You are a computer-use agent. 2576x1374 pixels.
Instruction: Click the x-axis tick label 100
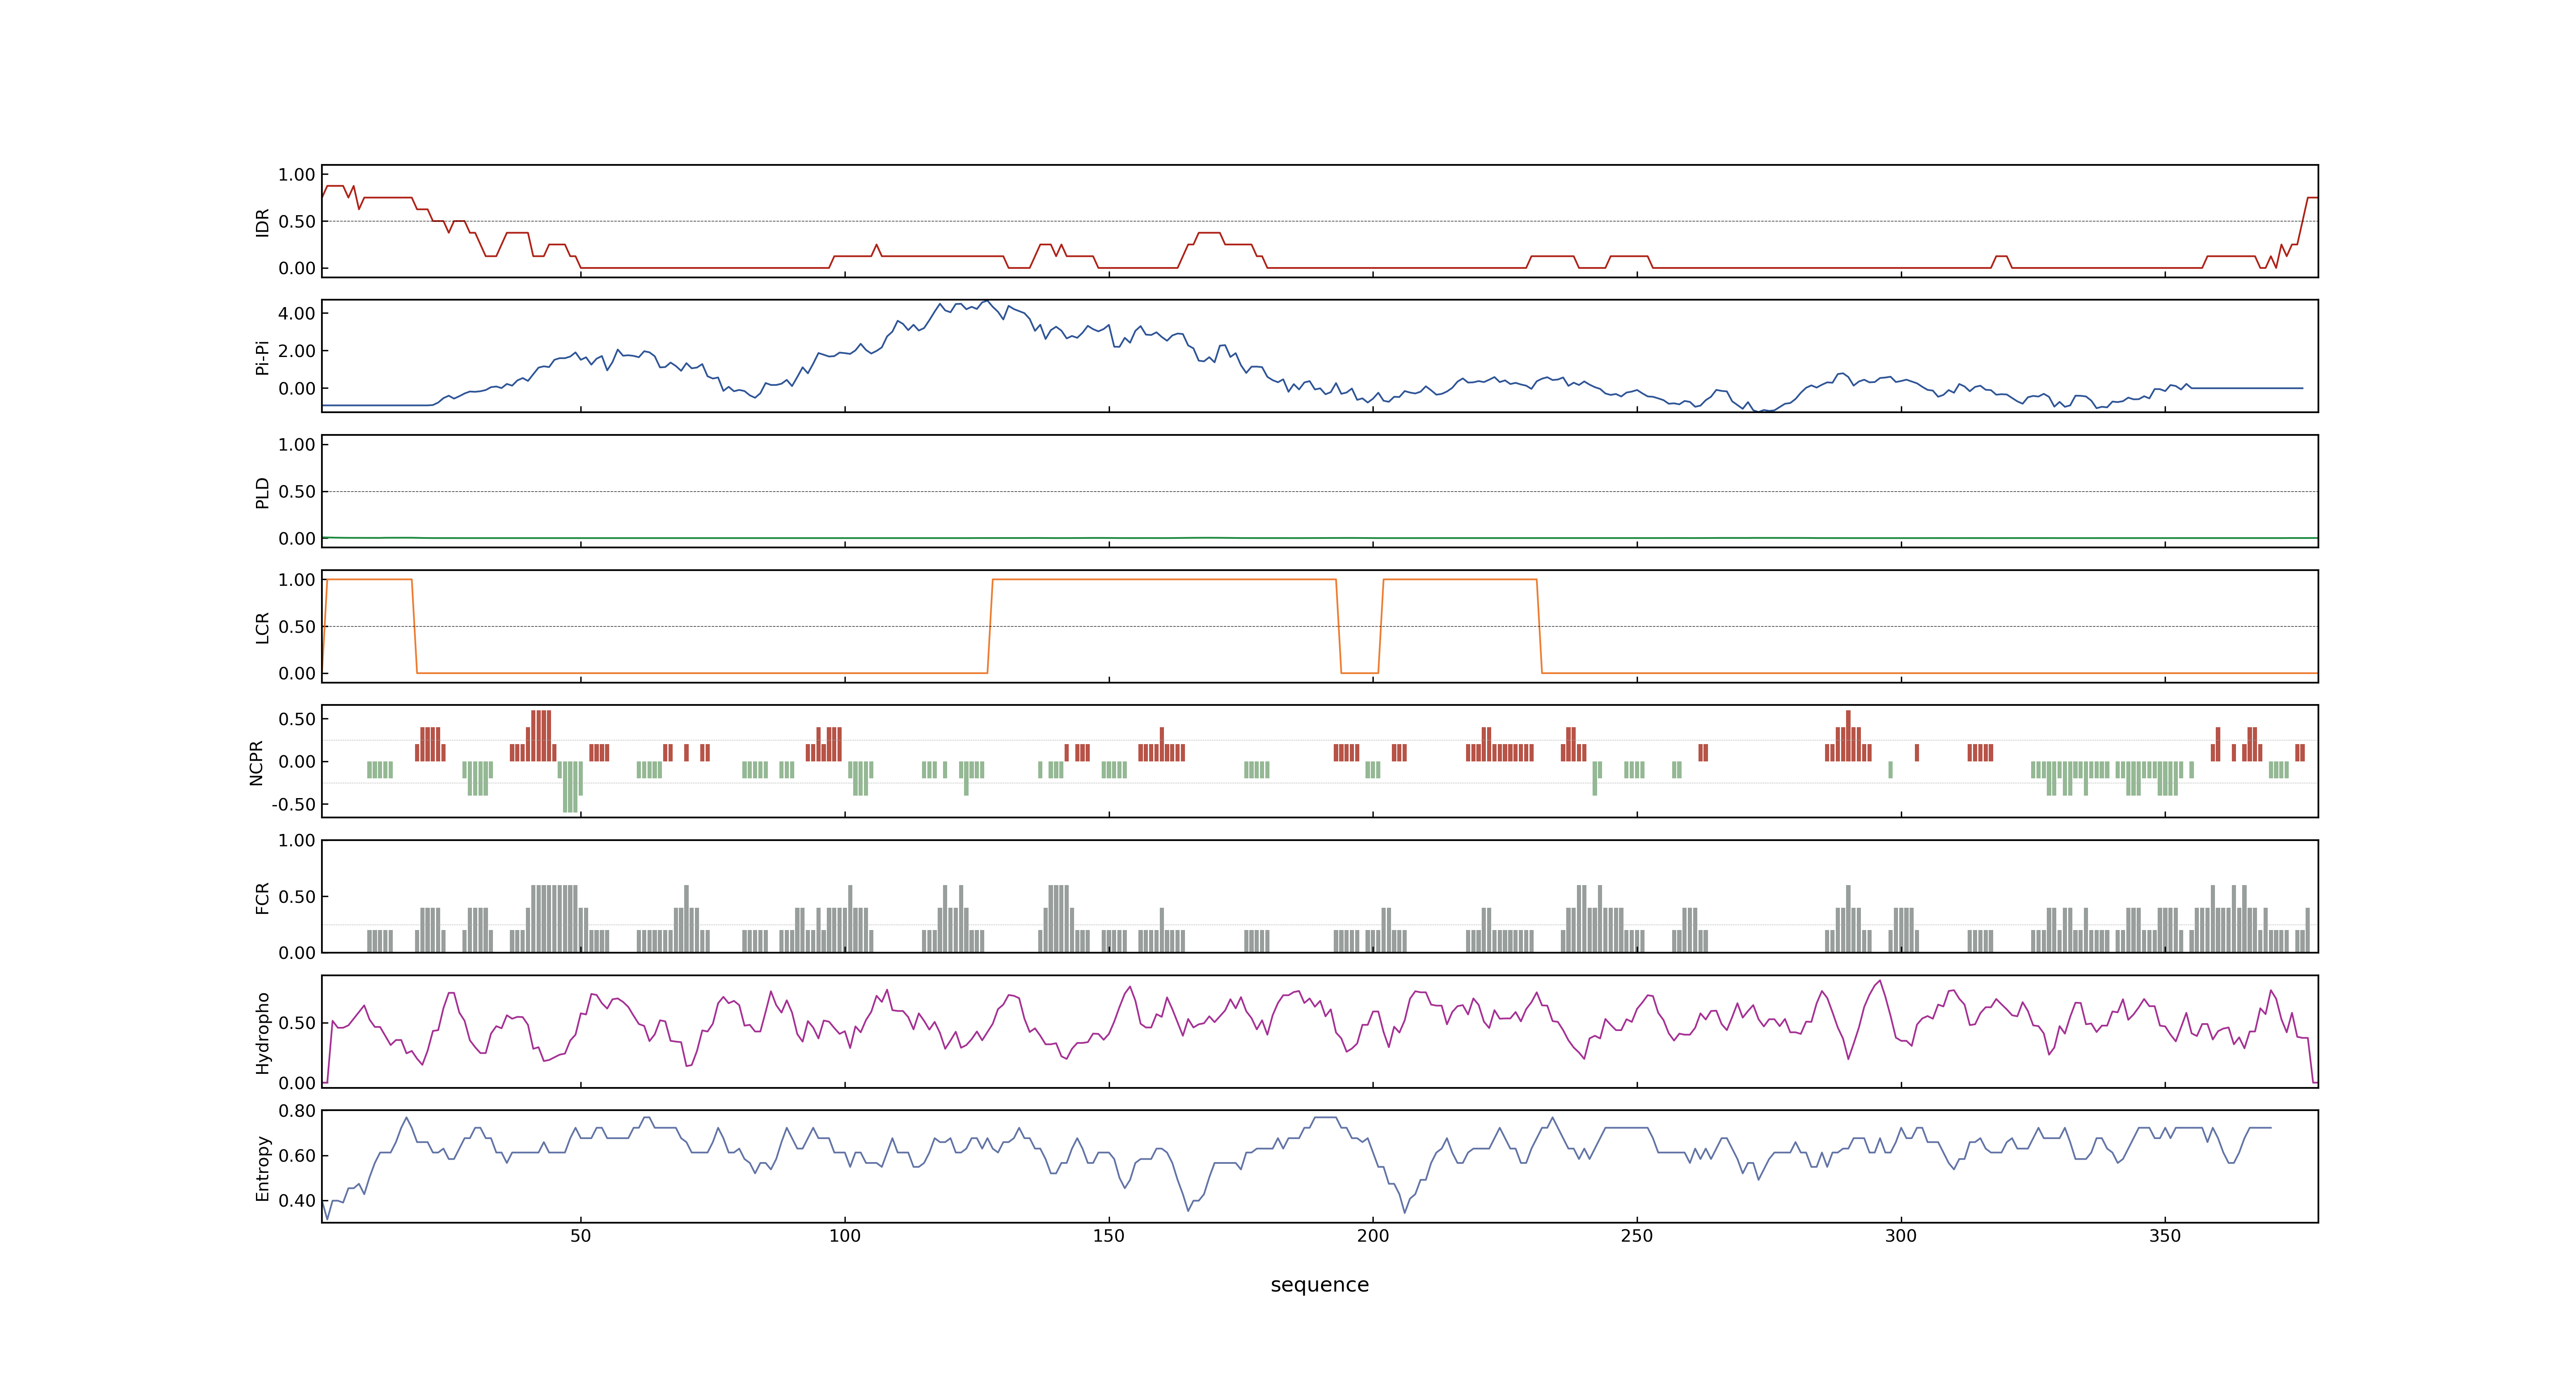coord(844,1236)
